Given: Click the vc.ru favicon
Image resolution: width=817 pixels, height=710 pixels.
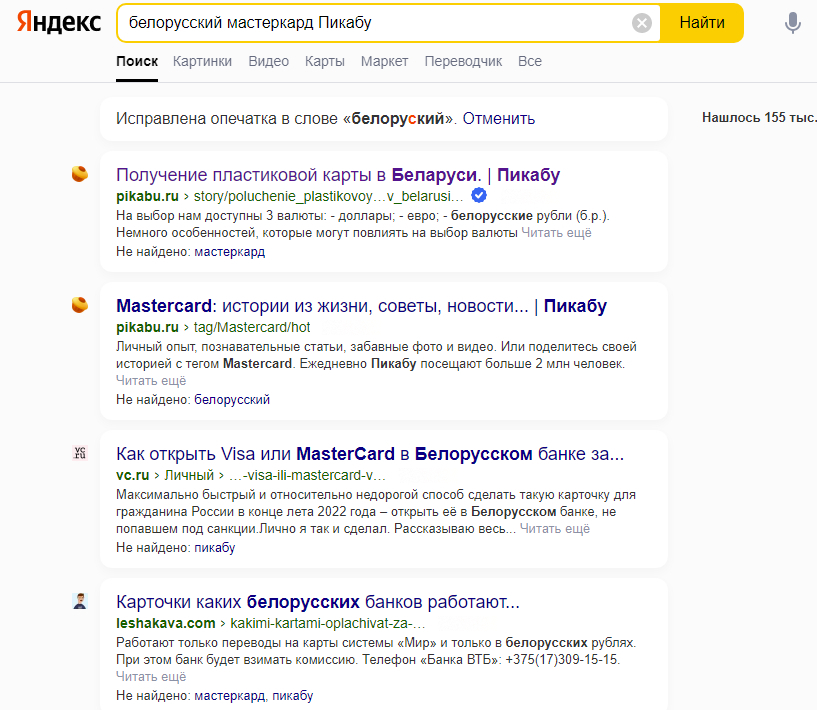Looking at the screenshot, I should pyautogui.click(x=80, y=453).
